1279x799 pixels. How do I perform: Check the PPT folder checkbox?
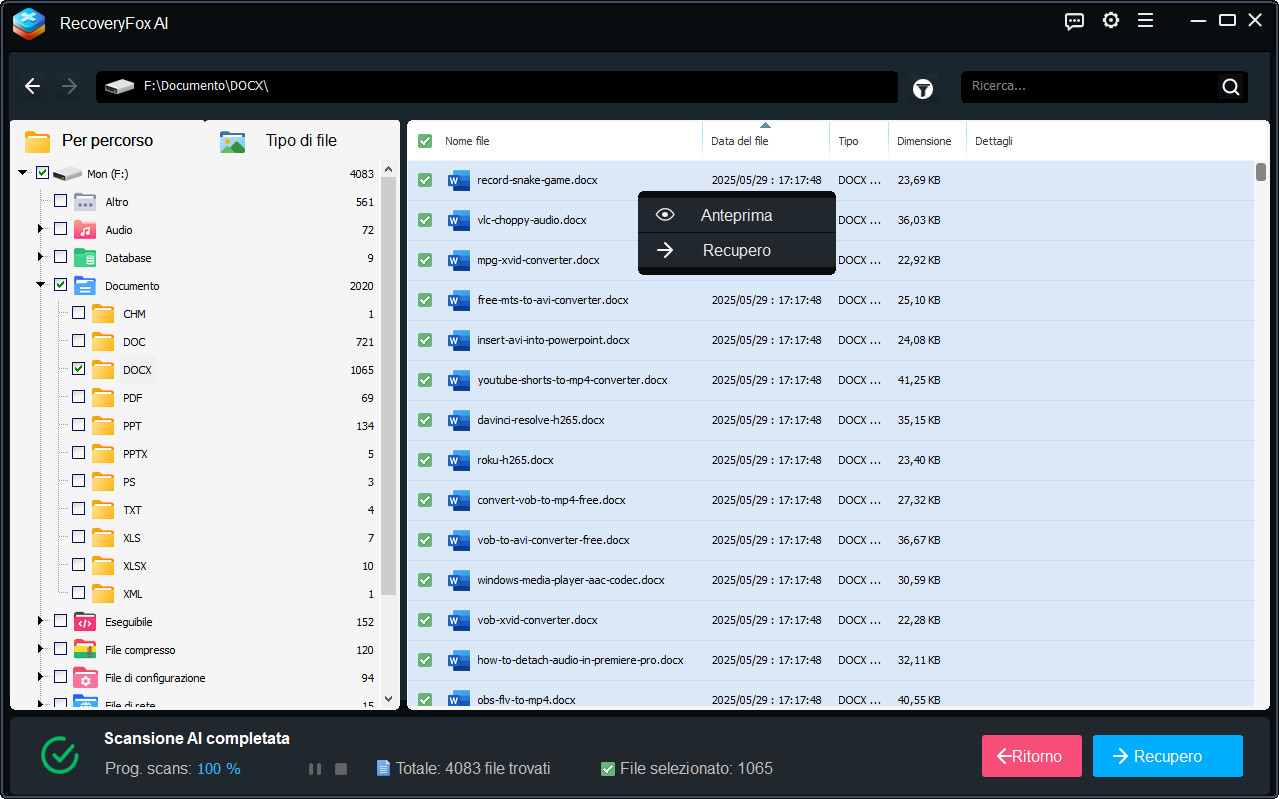click(78, 425)
